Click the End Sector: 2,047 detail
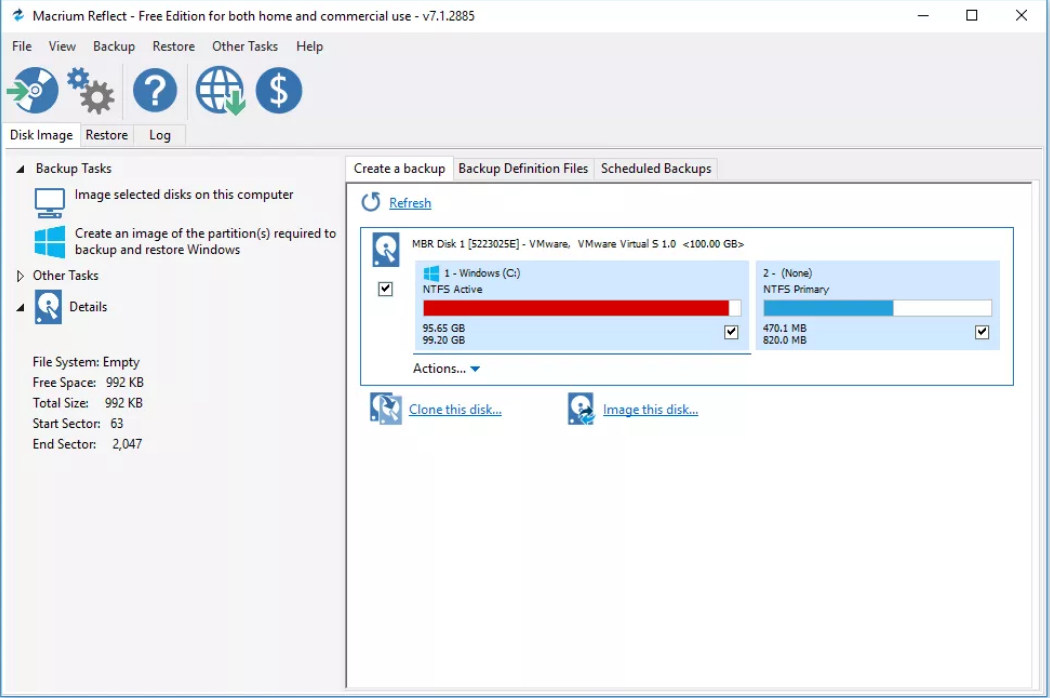The width and height of the screenshot is (1050, 698). (87, 444)
